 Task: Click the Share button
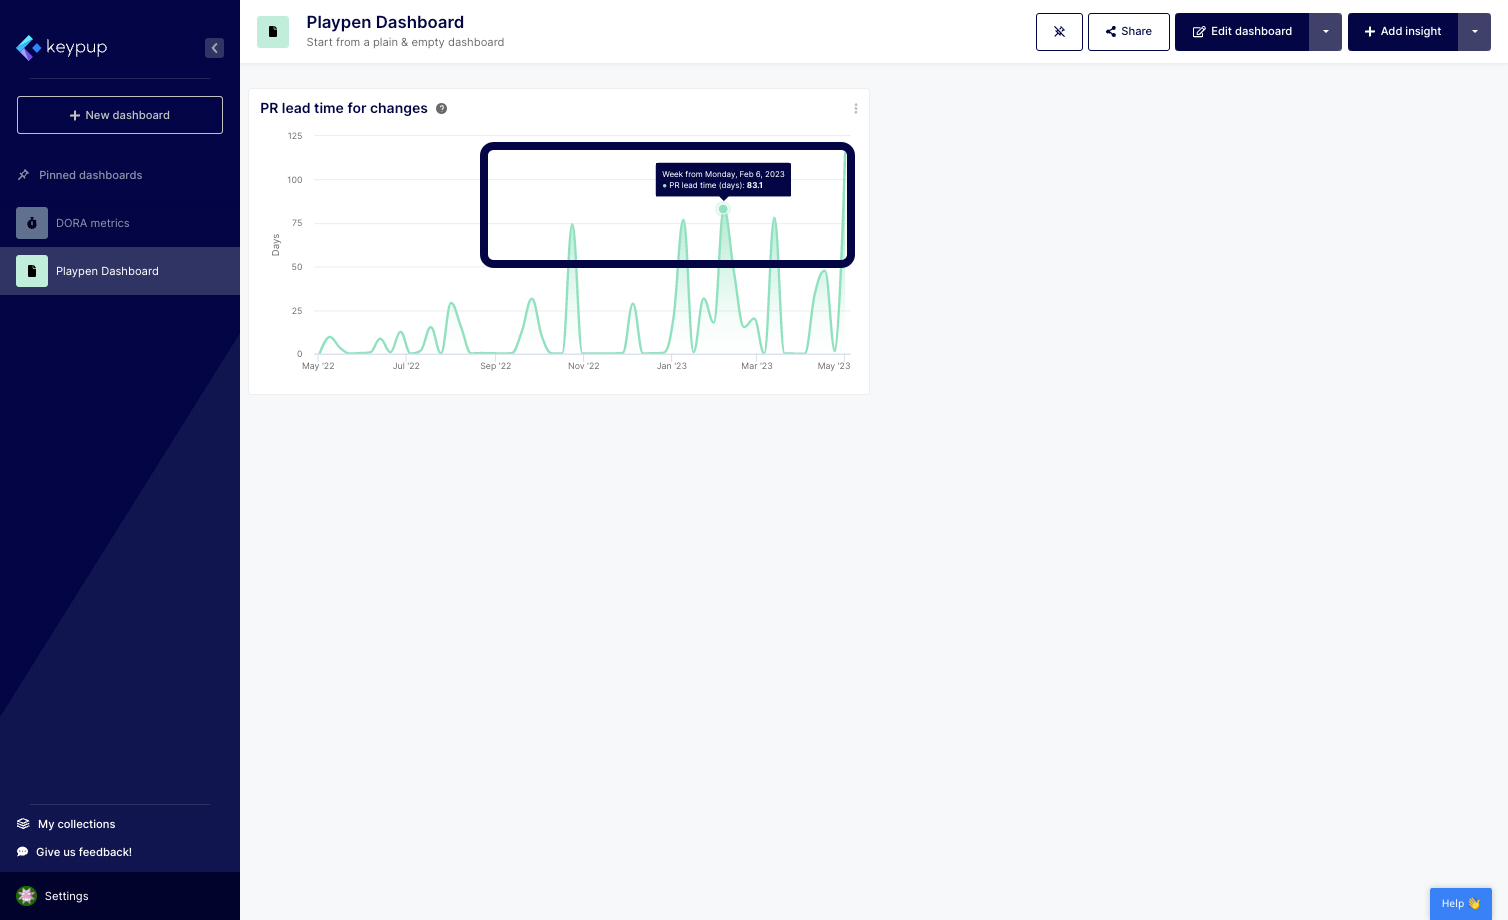point(1128,32)
